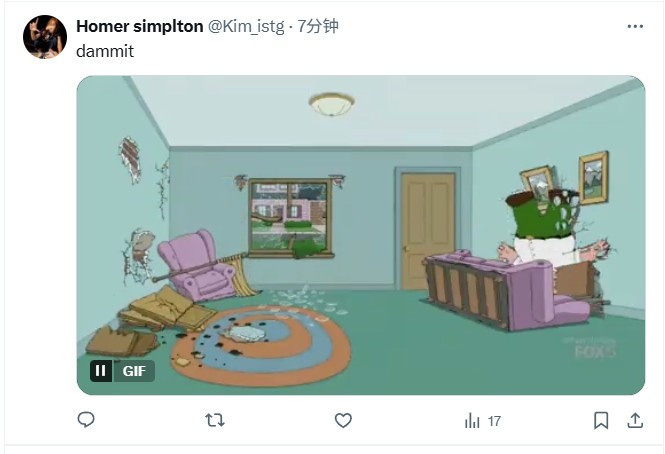Open view analytics bar chart icon

[x=472, y=421]
